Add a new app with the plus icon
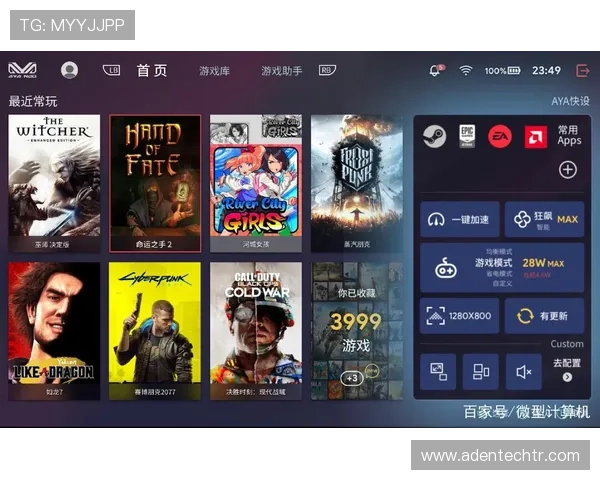 click(567, 170)
